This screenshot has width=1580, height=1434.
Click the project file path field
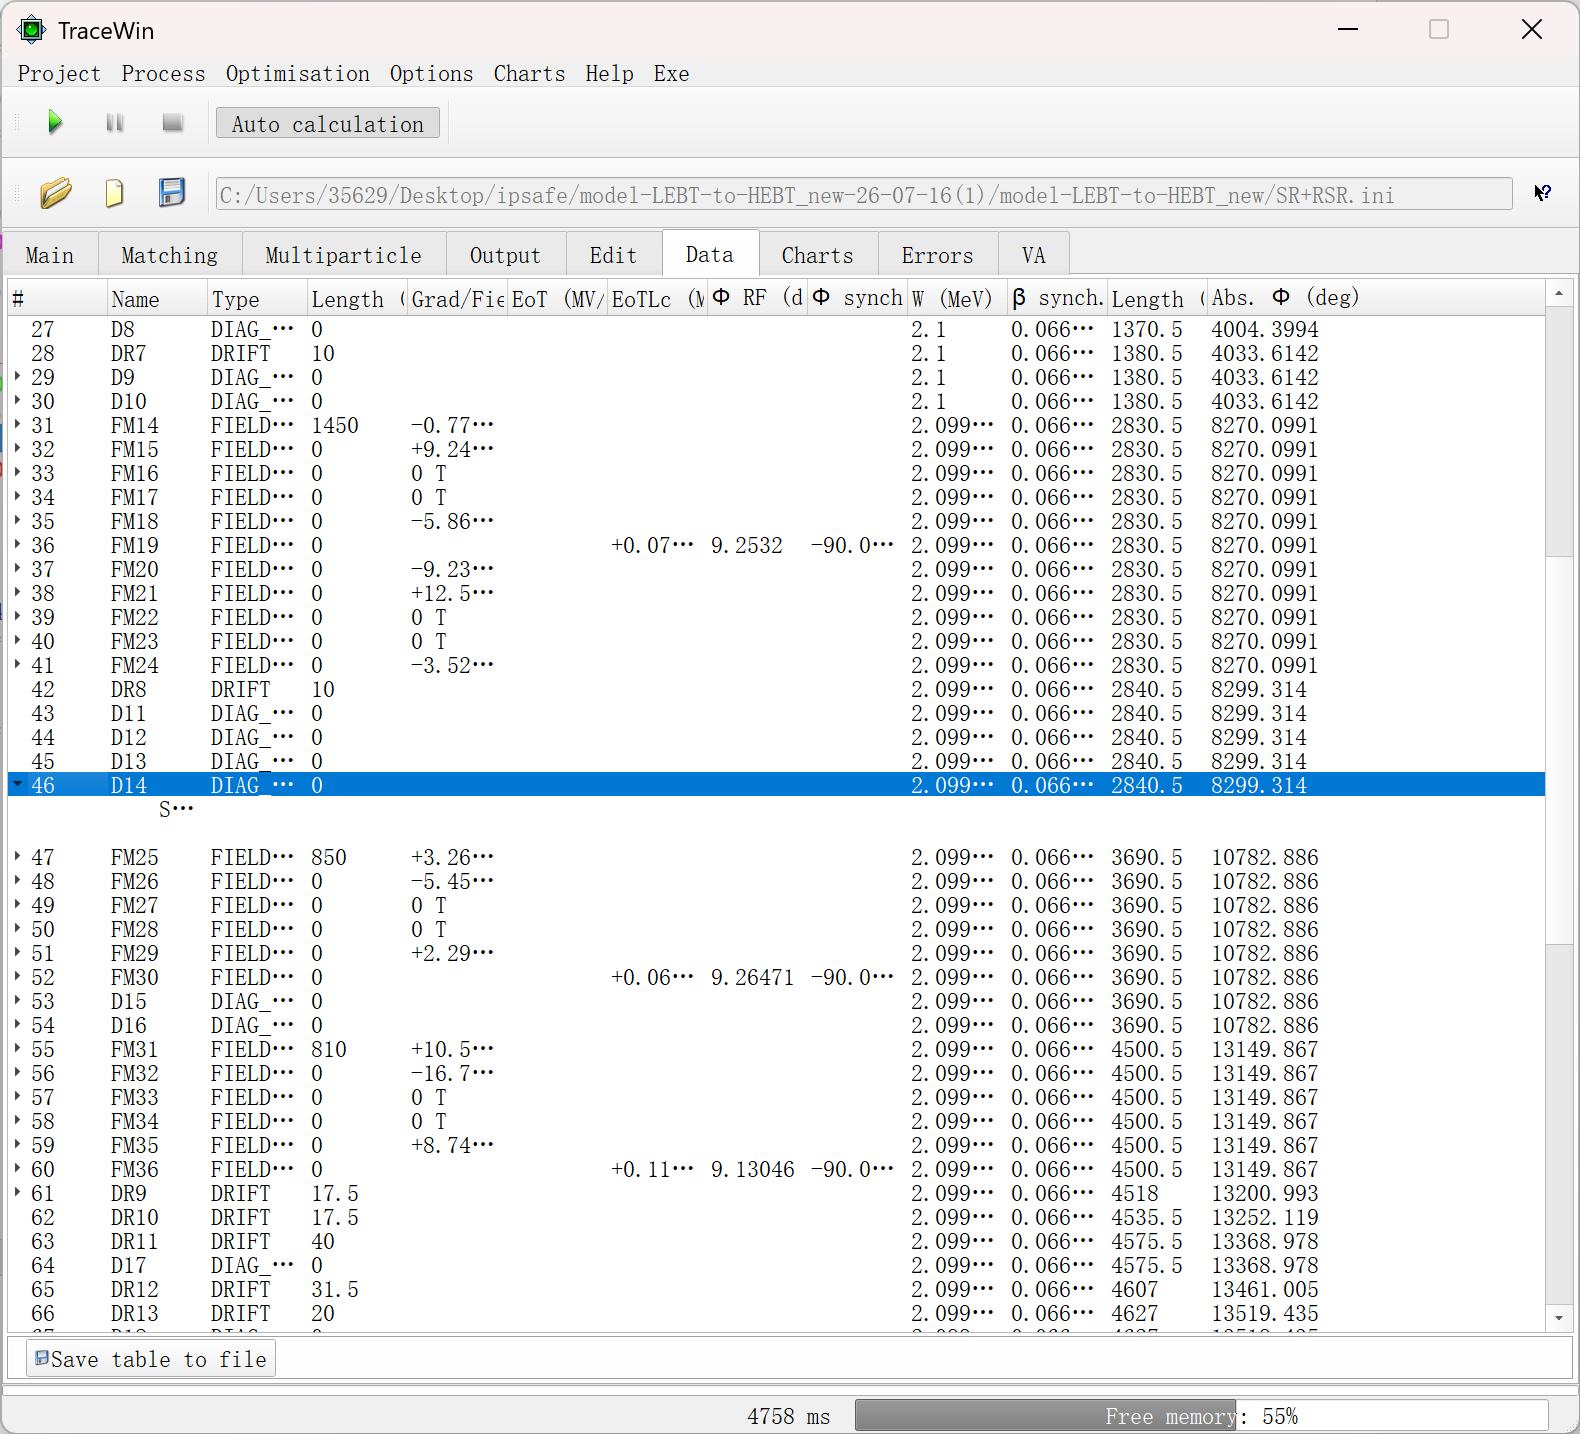(x=864, y=194)
